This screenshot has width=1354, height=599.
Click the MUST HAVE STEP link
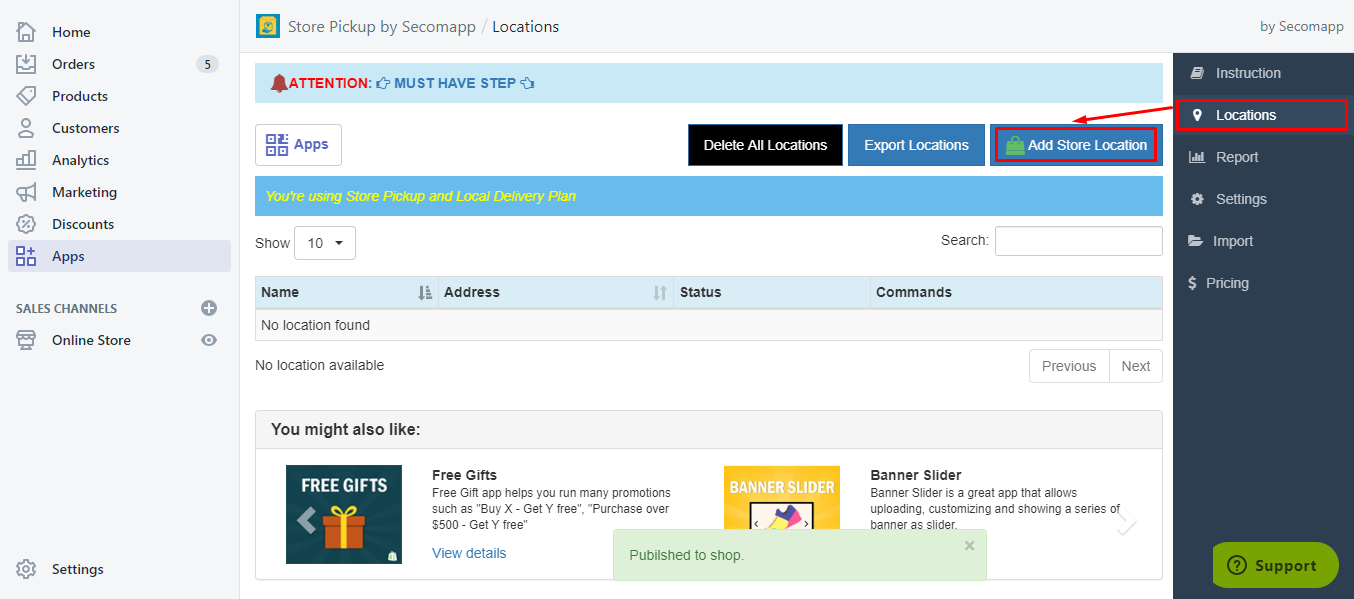point(456,83)
